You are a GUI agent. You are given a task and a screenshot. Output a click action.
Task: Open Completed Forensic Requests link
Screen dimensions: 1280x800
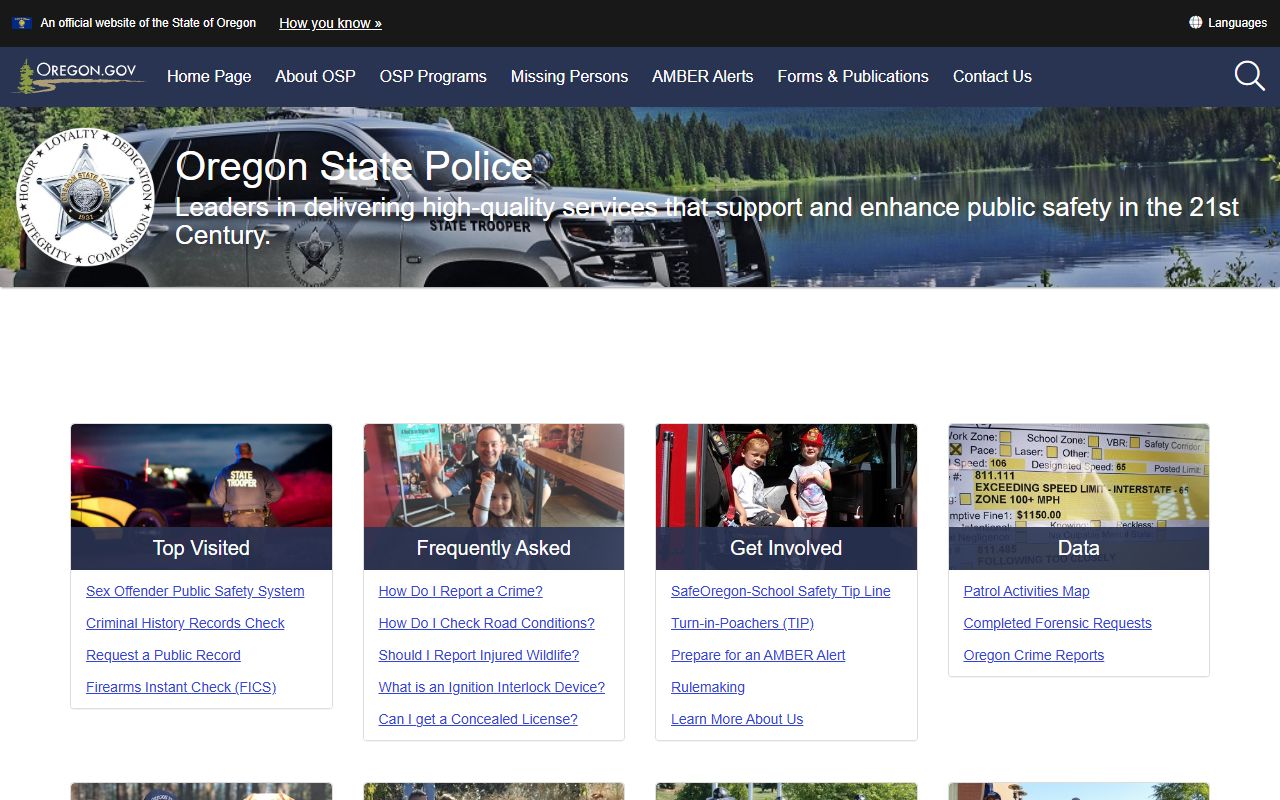[x=1058, y=623]
